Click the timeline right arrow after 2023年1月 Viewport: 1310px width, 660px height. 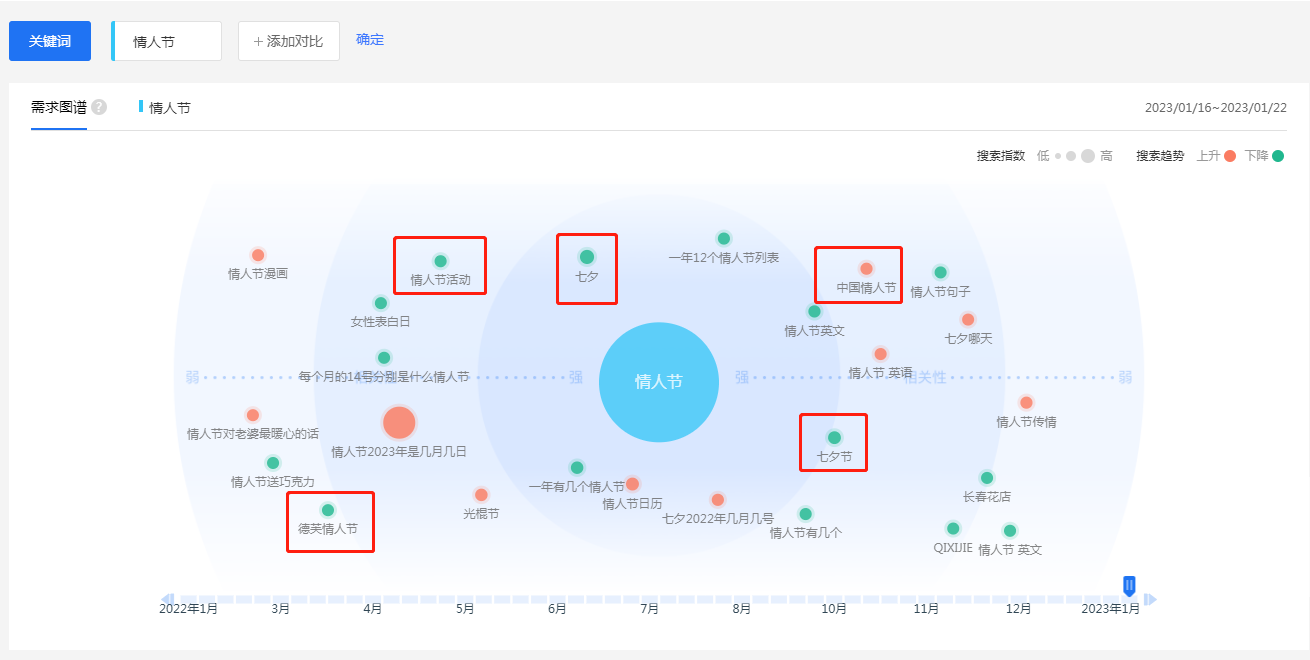click(x=1150, y=599)
